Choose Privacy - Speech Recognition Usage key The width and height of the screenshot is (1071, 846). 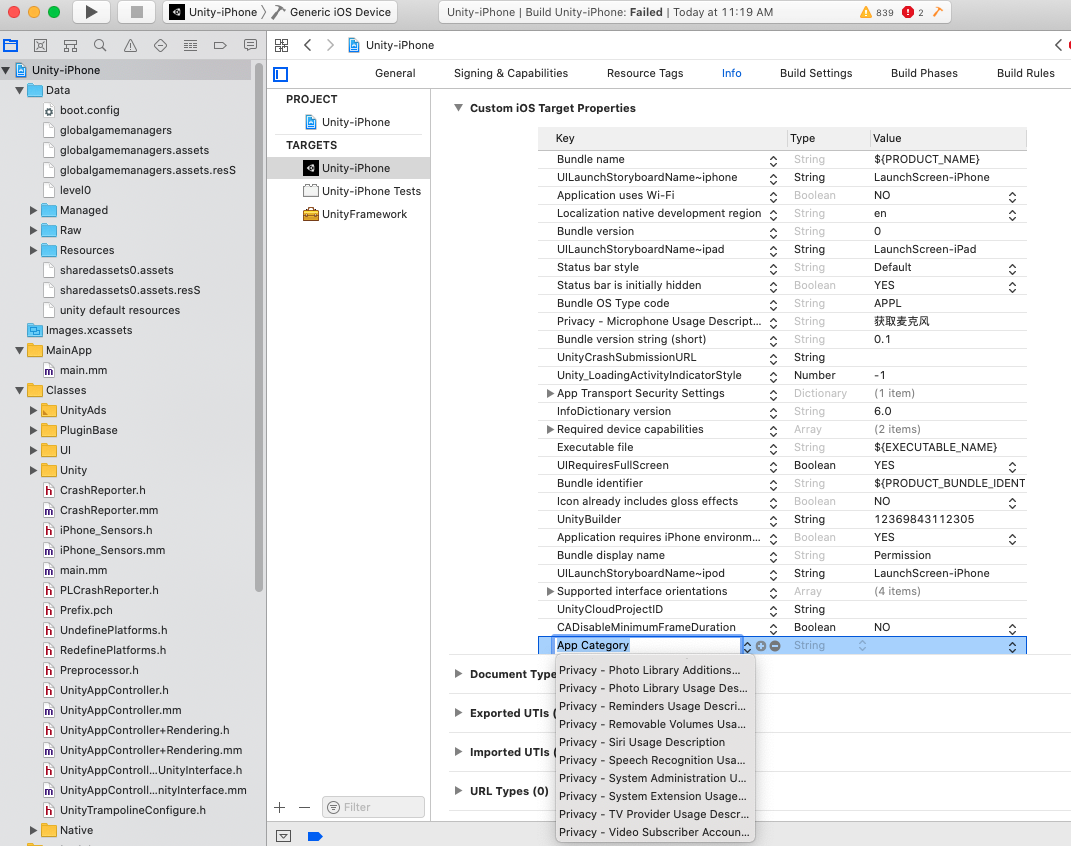pos(655,761)
